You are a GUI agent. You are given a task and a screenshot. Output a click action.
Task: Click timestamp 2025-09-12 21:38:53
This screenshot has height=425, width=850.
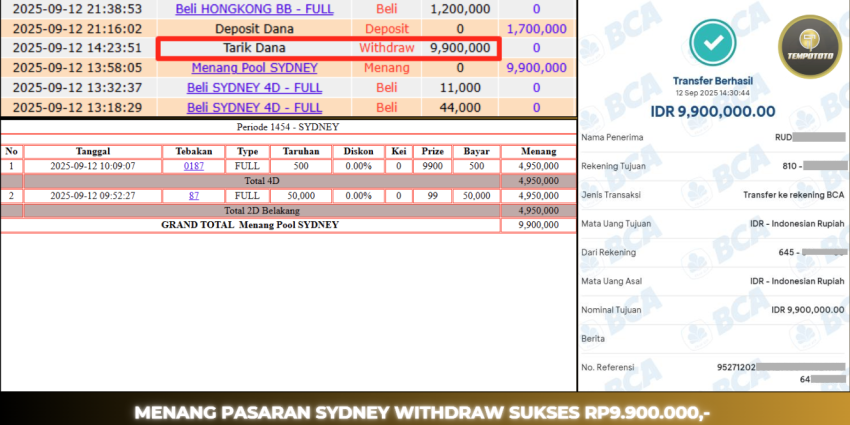point(78,9)
